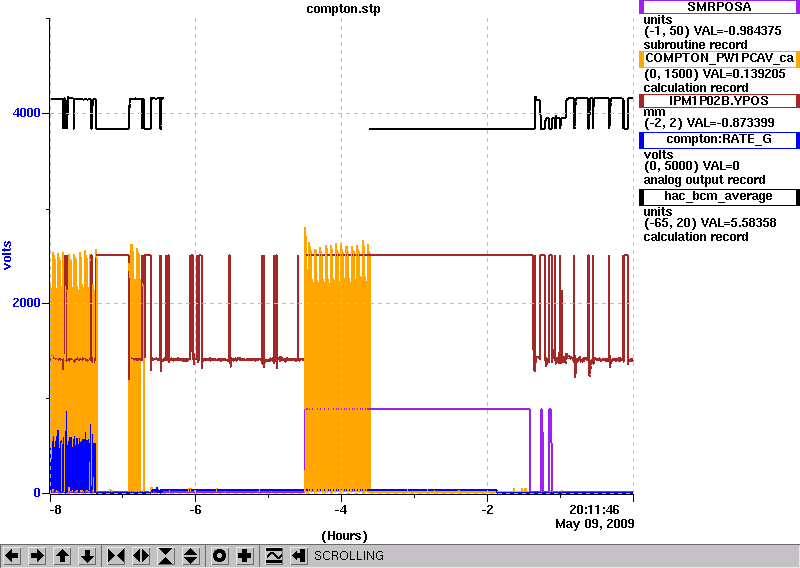This screenshot has width=800, height=568.
Task: Pan the plot down with the down arrow
Action: pos(87,555)
